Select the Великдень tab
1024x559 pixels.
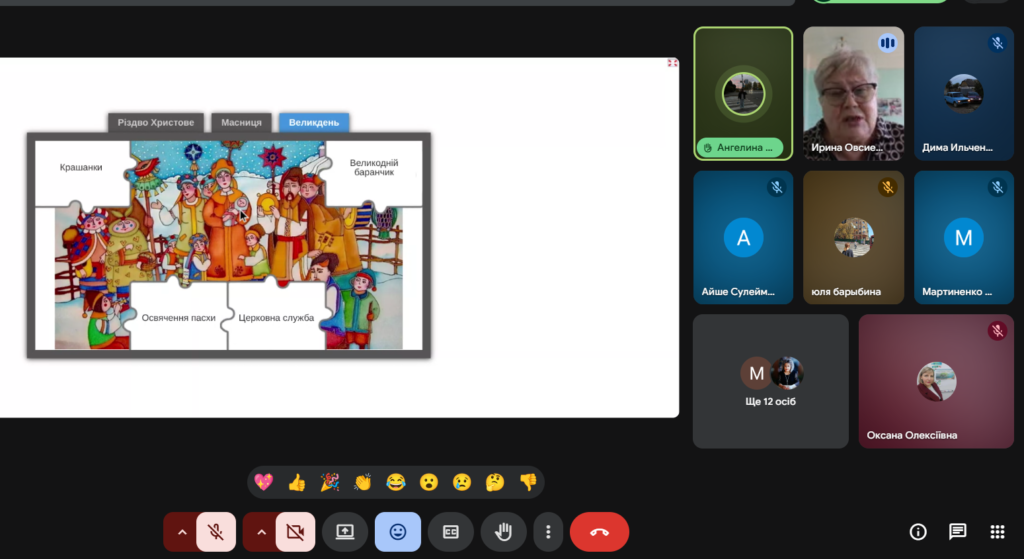pyautogui.click(x=313, y=123)
